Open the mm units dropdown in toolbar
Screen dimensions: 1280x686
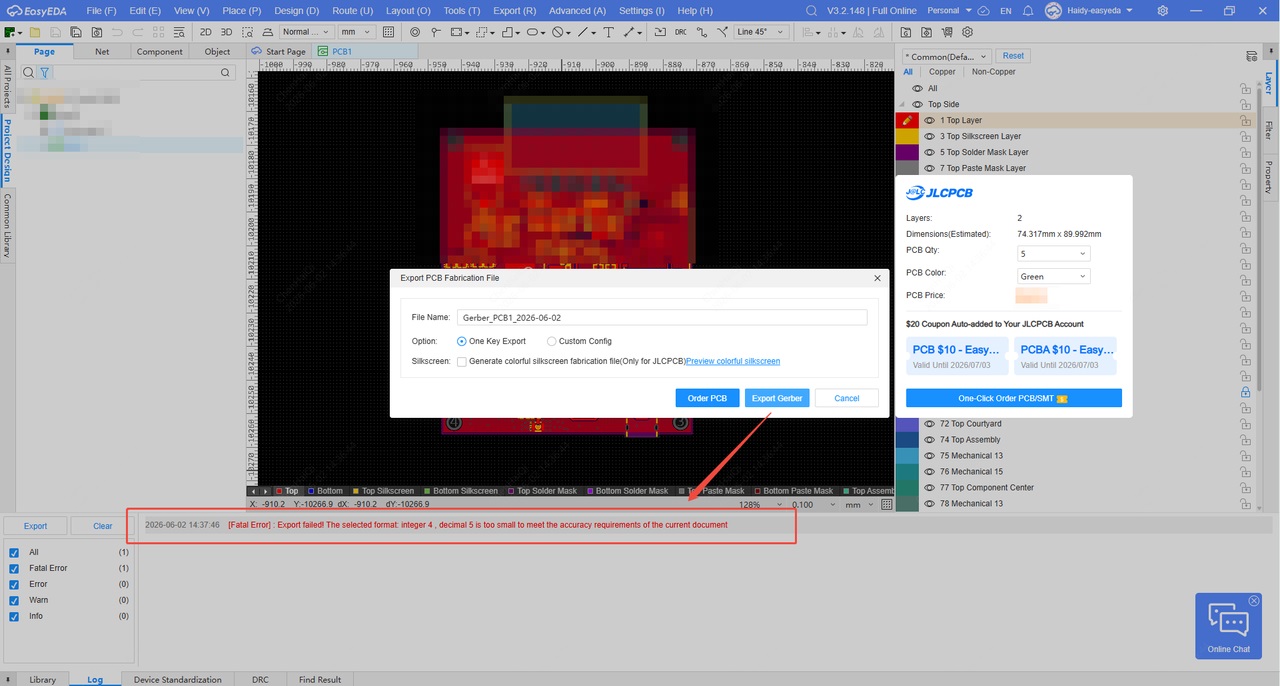click(356, 32)
